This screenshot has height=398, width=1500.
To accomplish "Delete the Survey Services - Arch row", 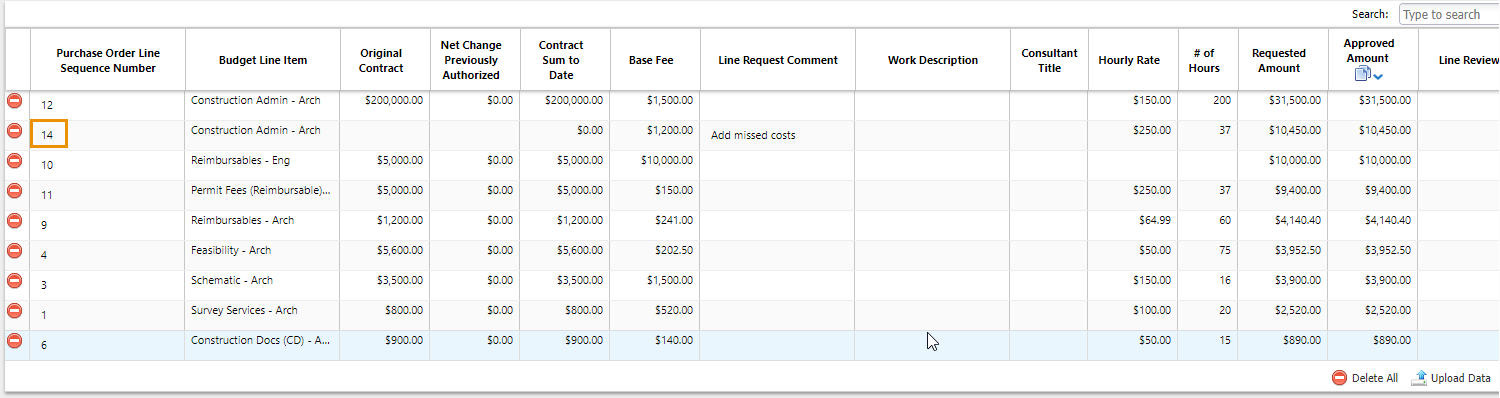I will [15, 310].
